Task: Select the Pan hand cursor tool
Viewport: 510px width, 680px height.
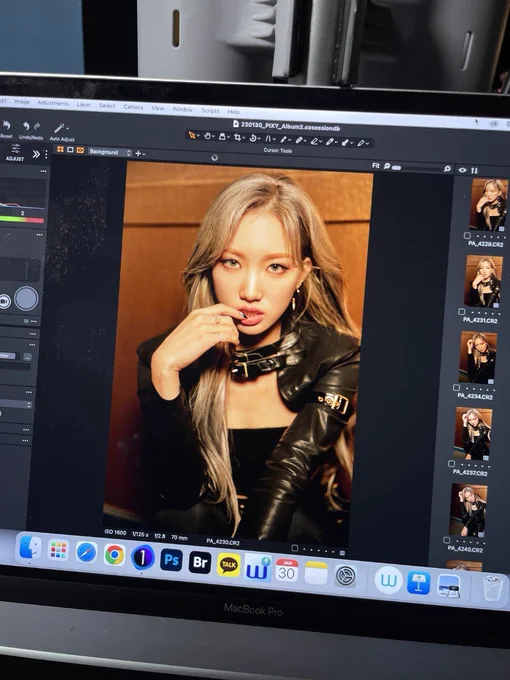Action: pos(207,136)
